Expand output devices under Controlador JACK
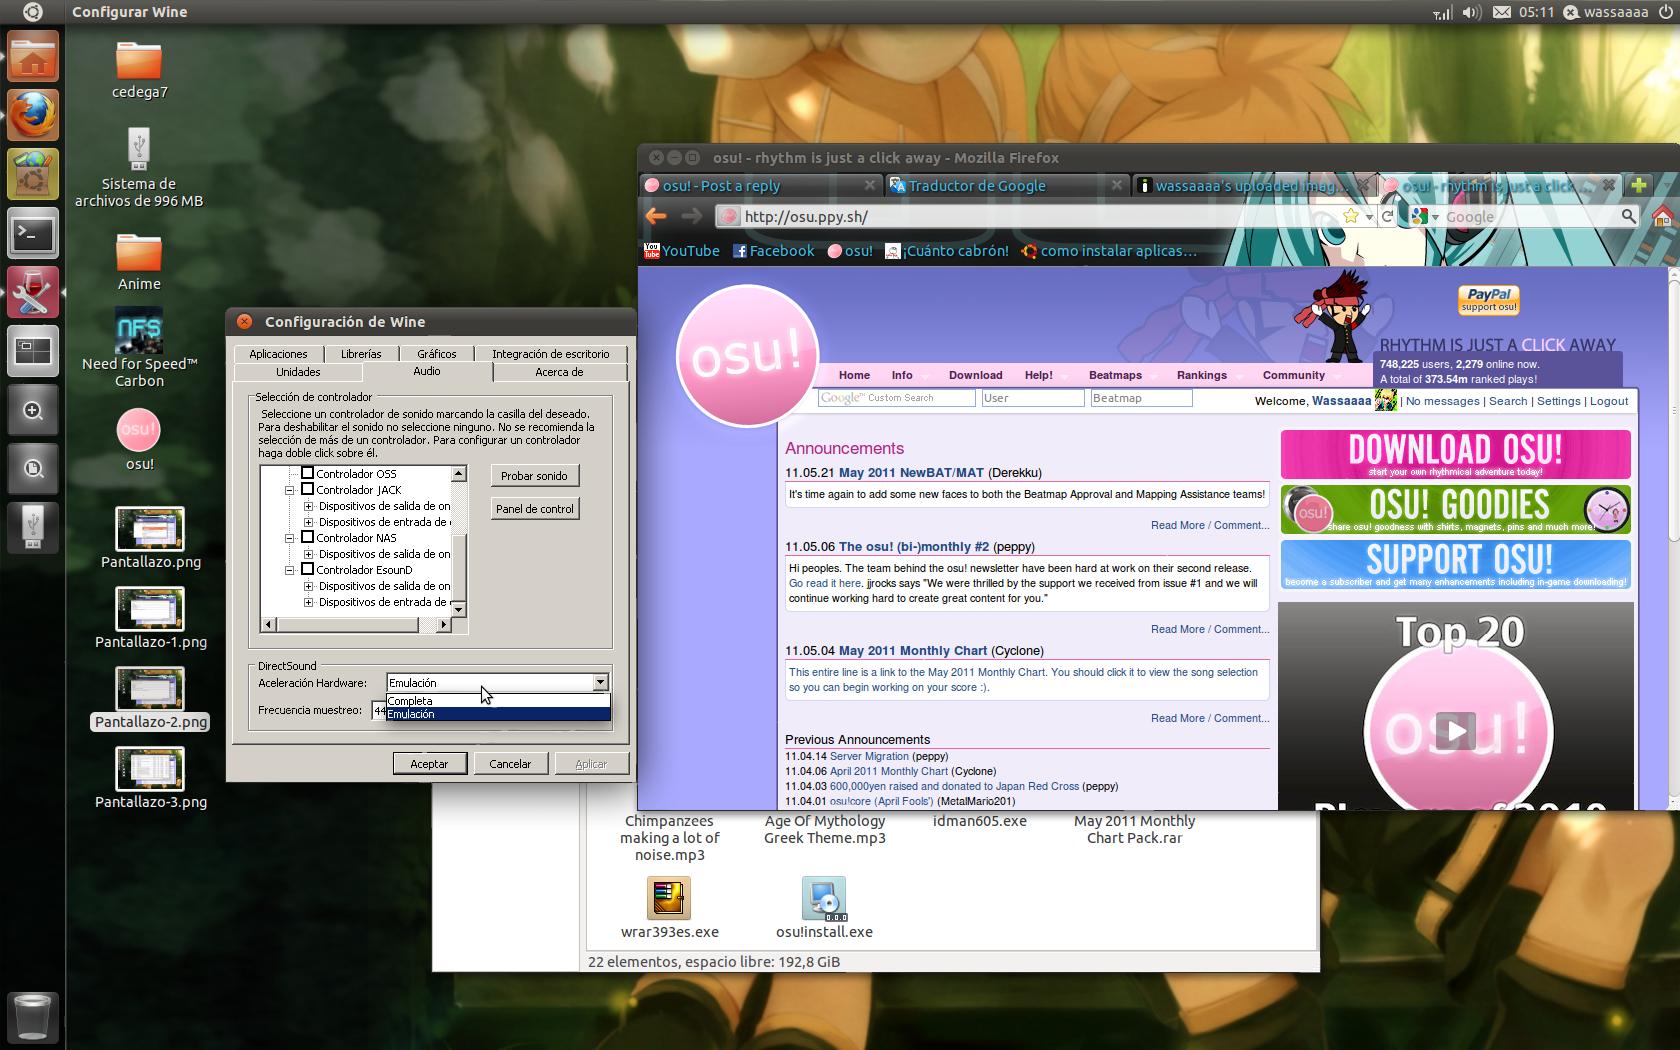This screenshot has height=1050, width=1680. point(308,506)
